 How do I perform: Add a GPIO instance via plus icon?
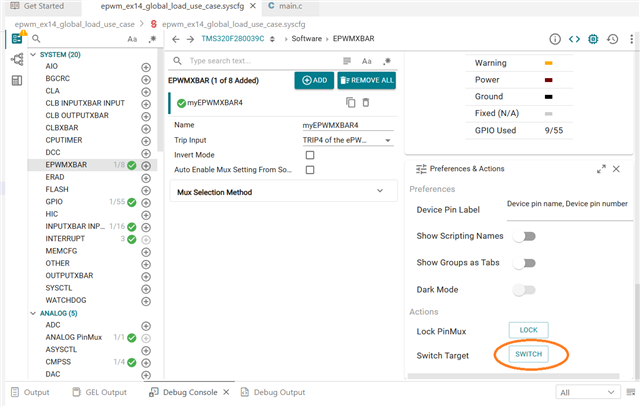tap(146, 203)
